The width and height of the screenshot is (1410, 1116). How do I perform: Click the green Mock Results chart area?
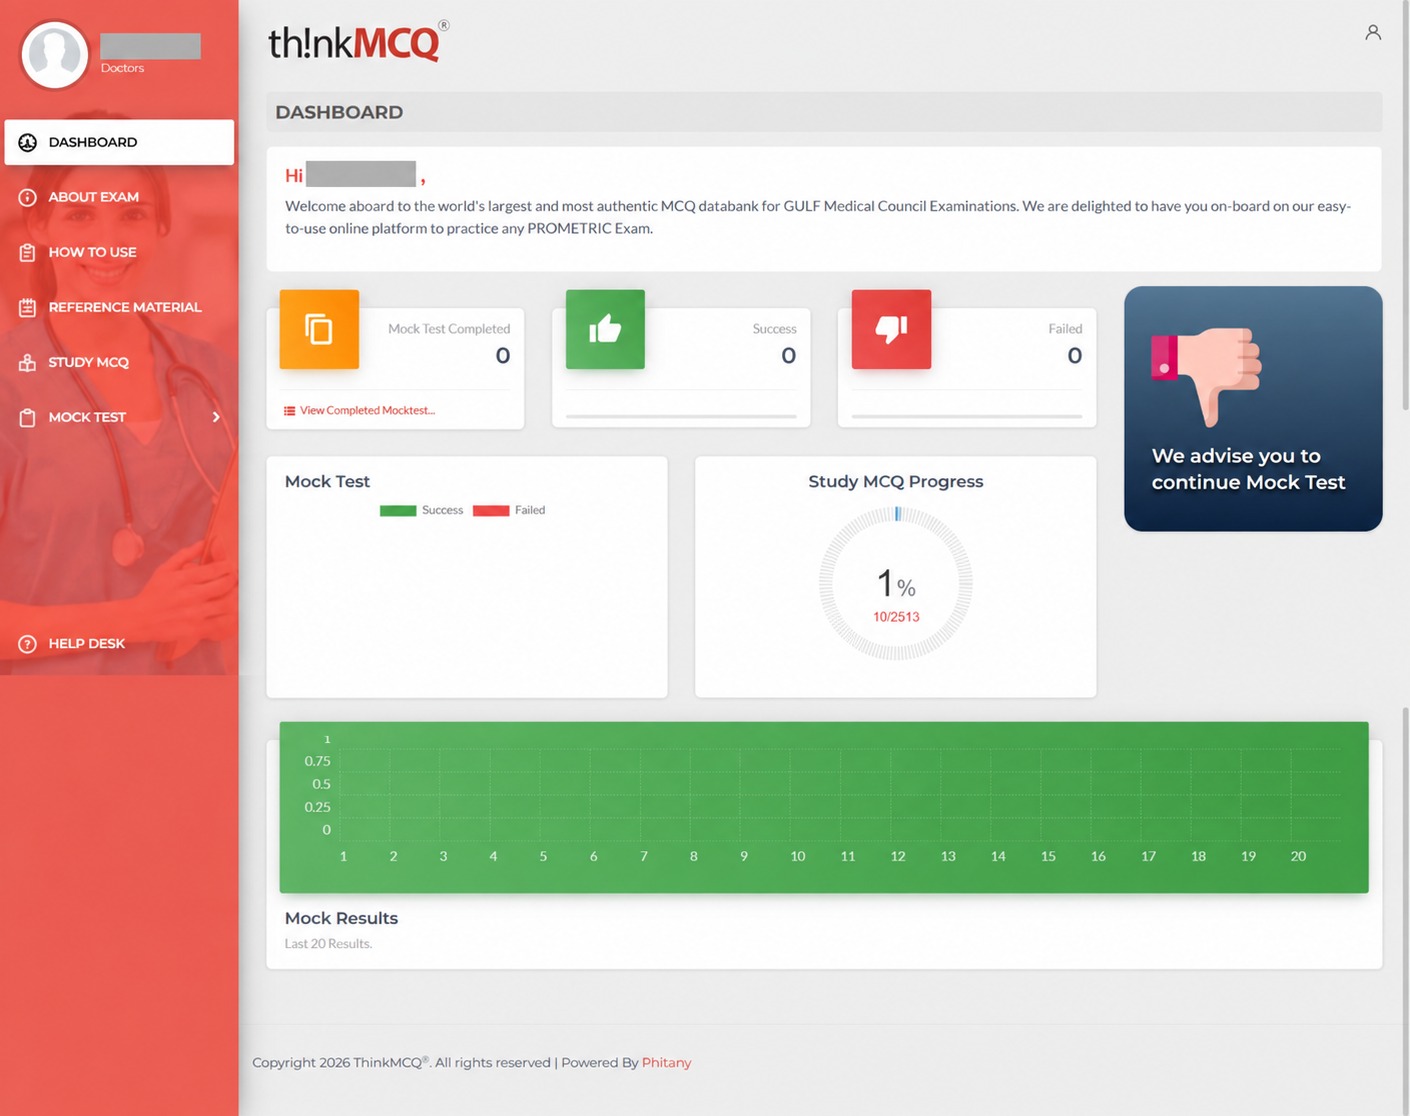pos(824,807)
